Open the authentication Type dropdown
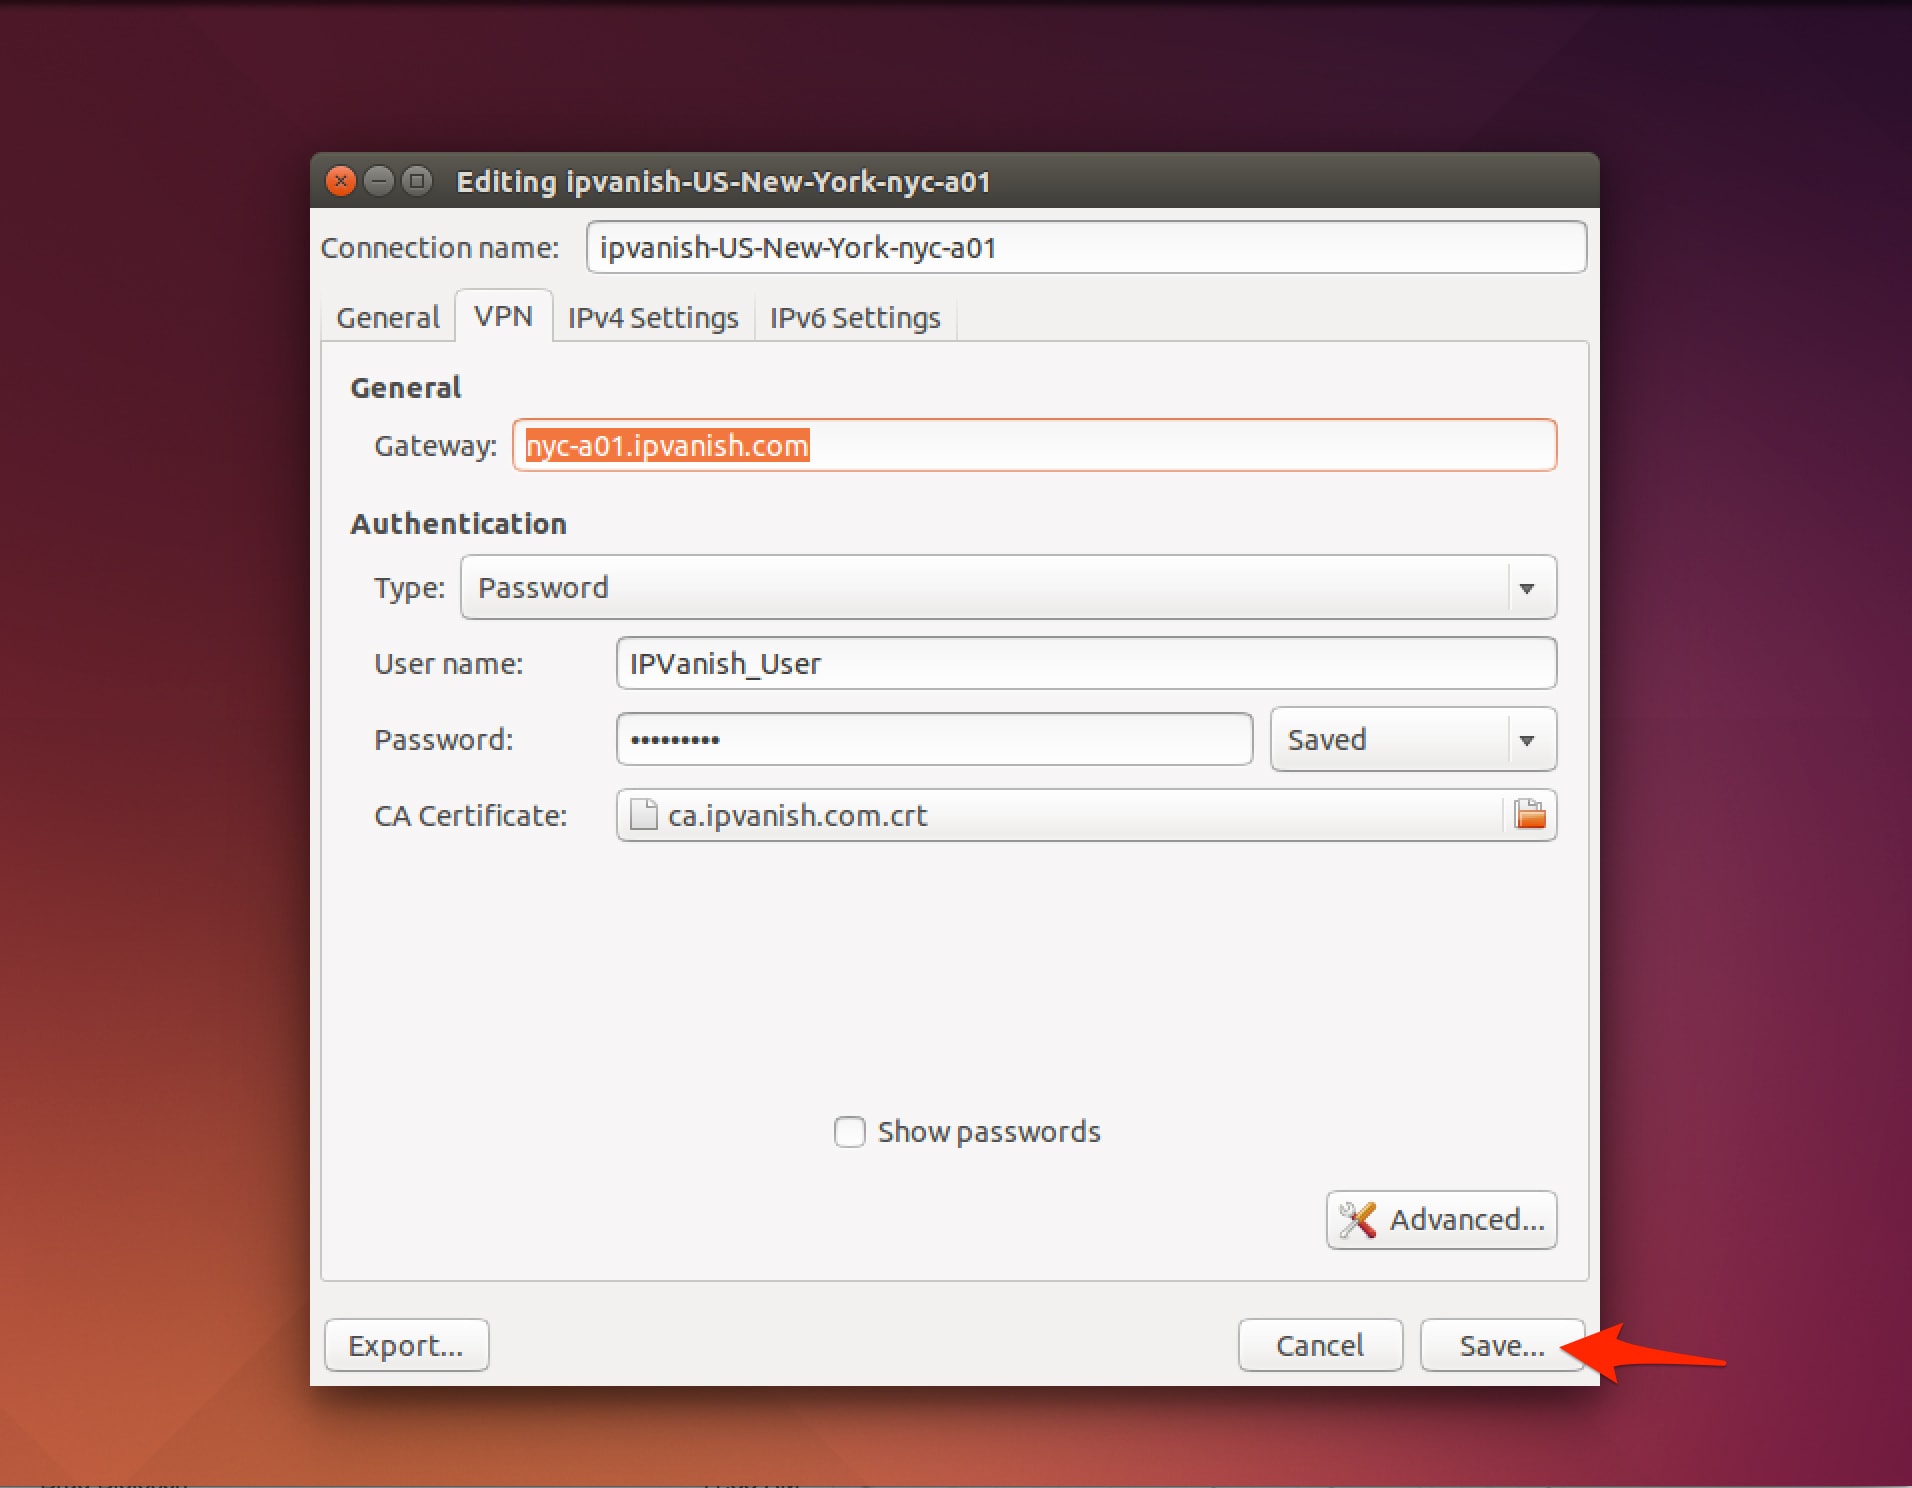 tap(1008, 587)
